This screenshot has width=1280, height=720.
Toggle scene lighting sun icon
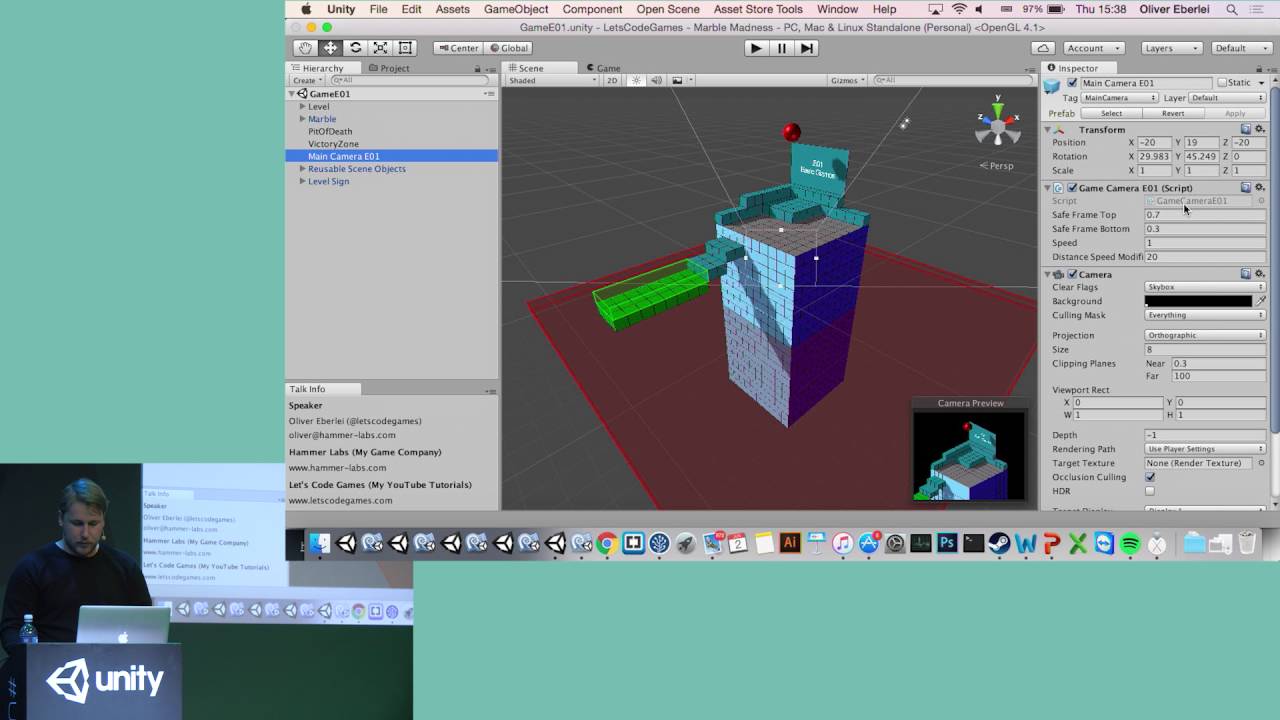(636, 80)
